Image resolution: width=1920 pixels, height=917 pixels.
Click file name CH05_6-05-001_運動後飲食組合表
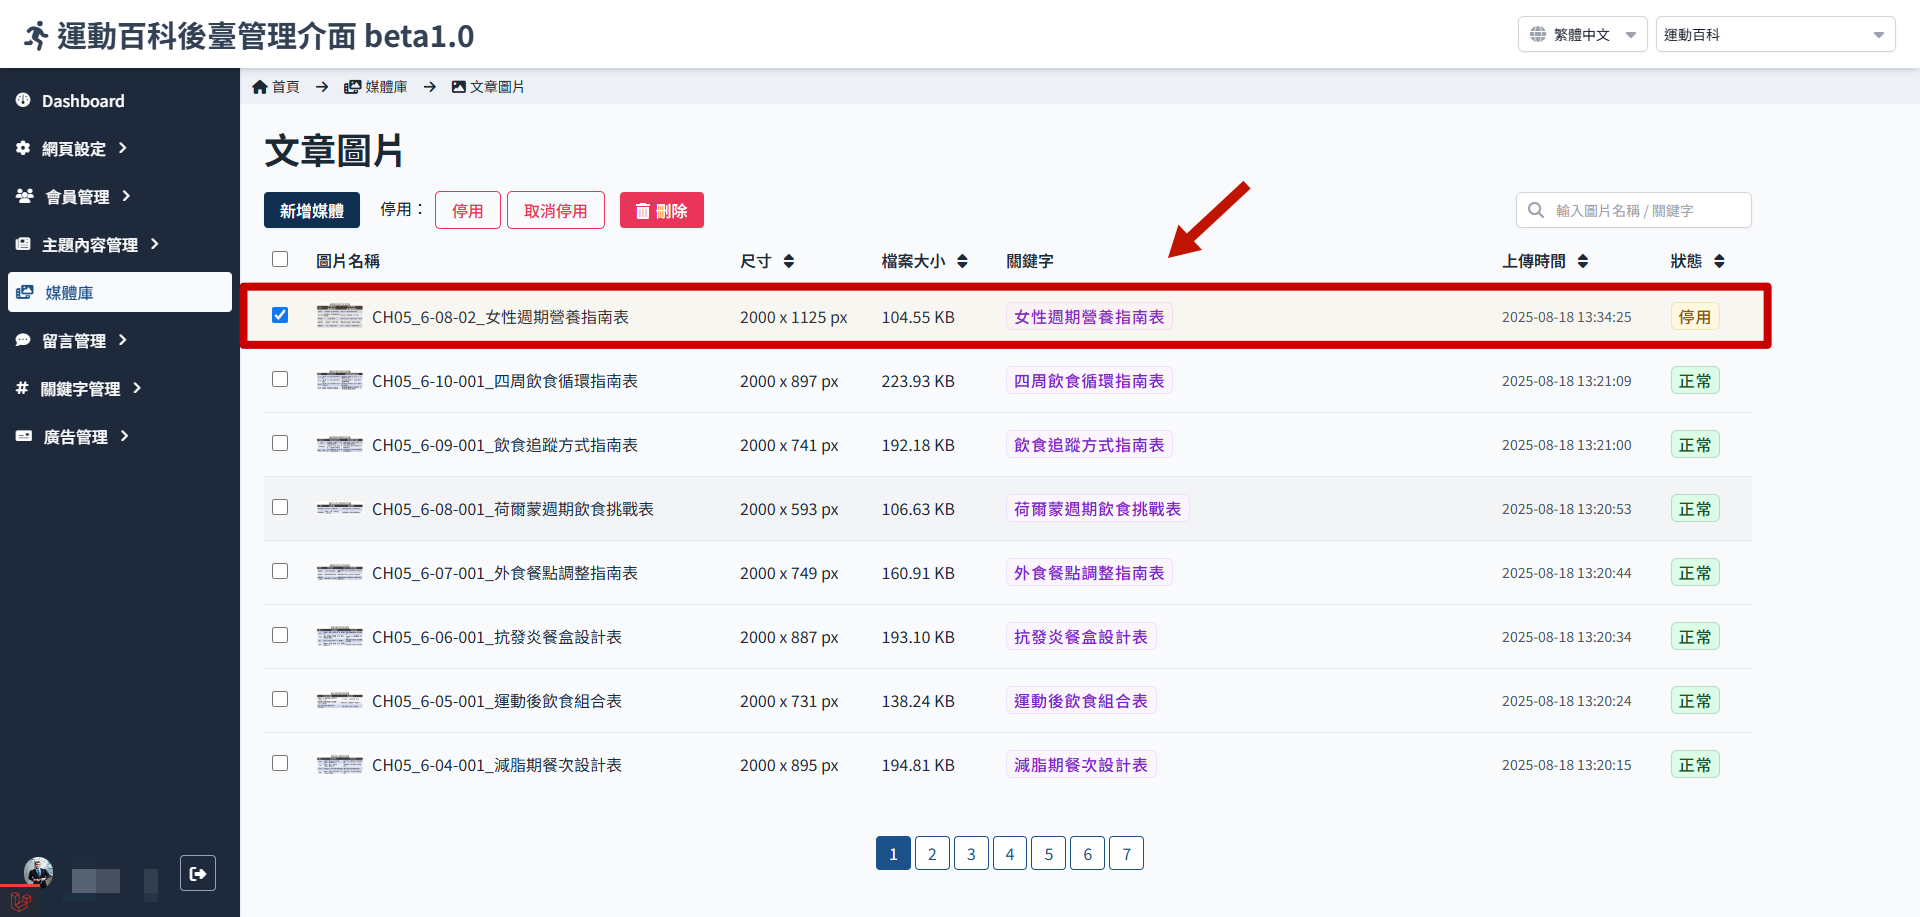pos(497,701)
